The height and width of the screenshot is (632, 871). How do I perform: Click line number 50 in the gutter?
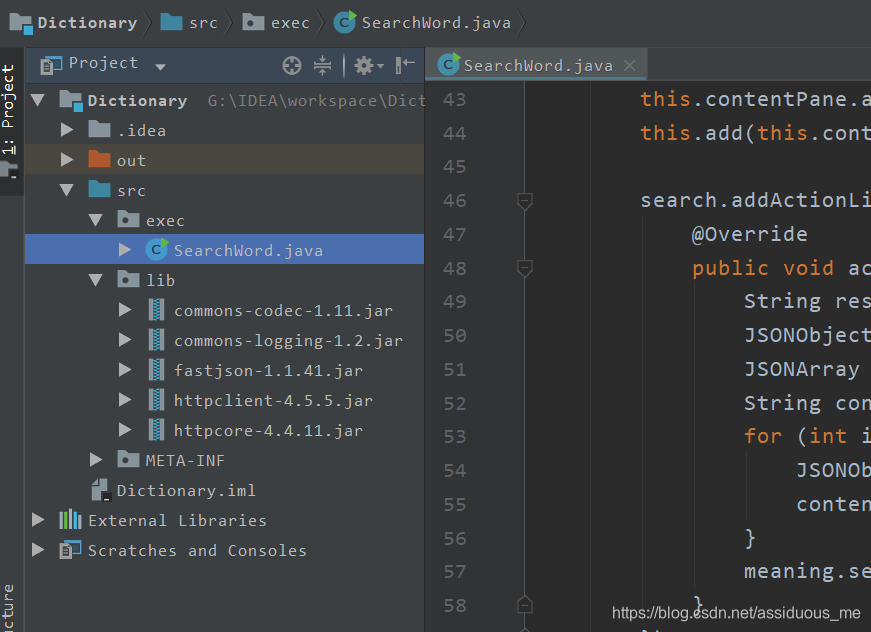455,335
